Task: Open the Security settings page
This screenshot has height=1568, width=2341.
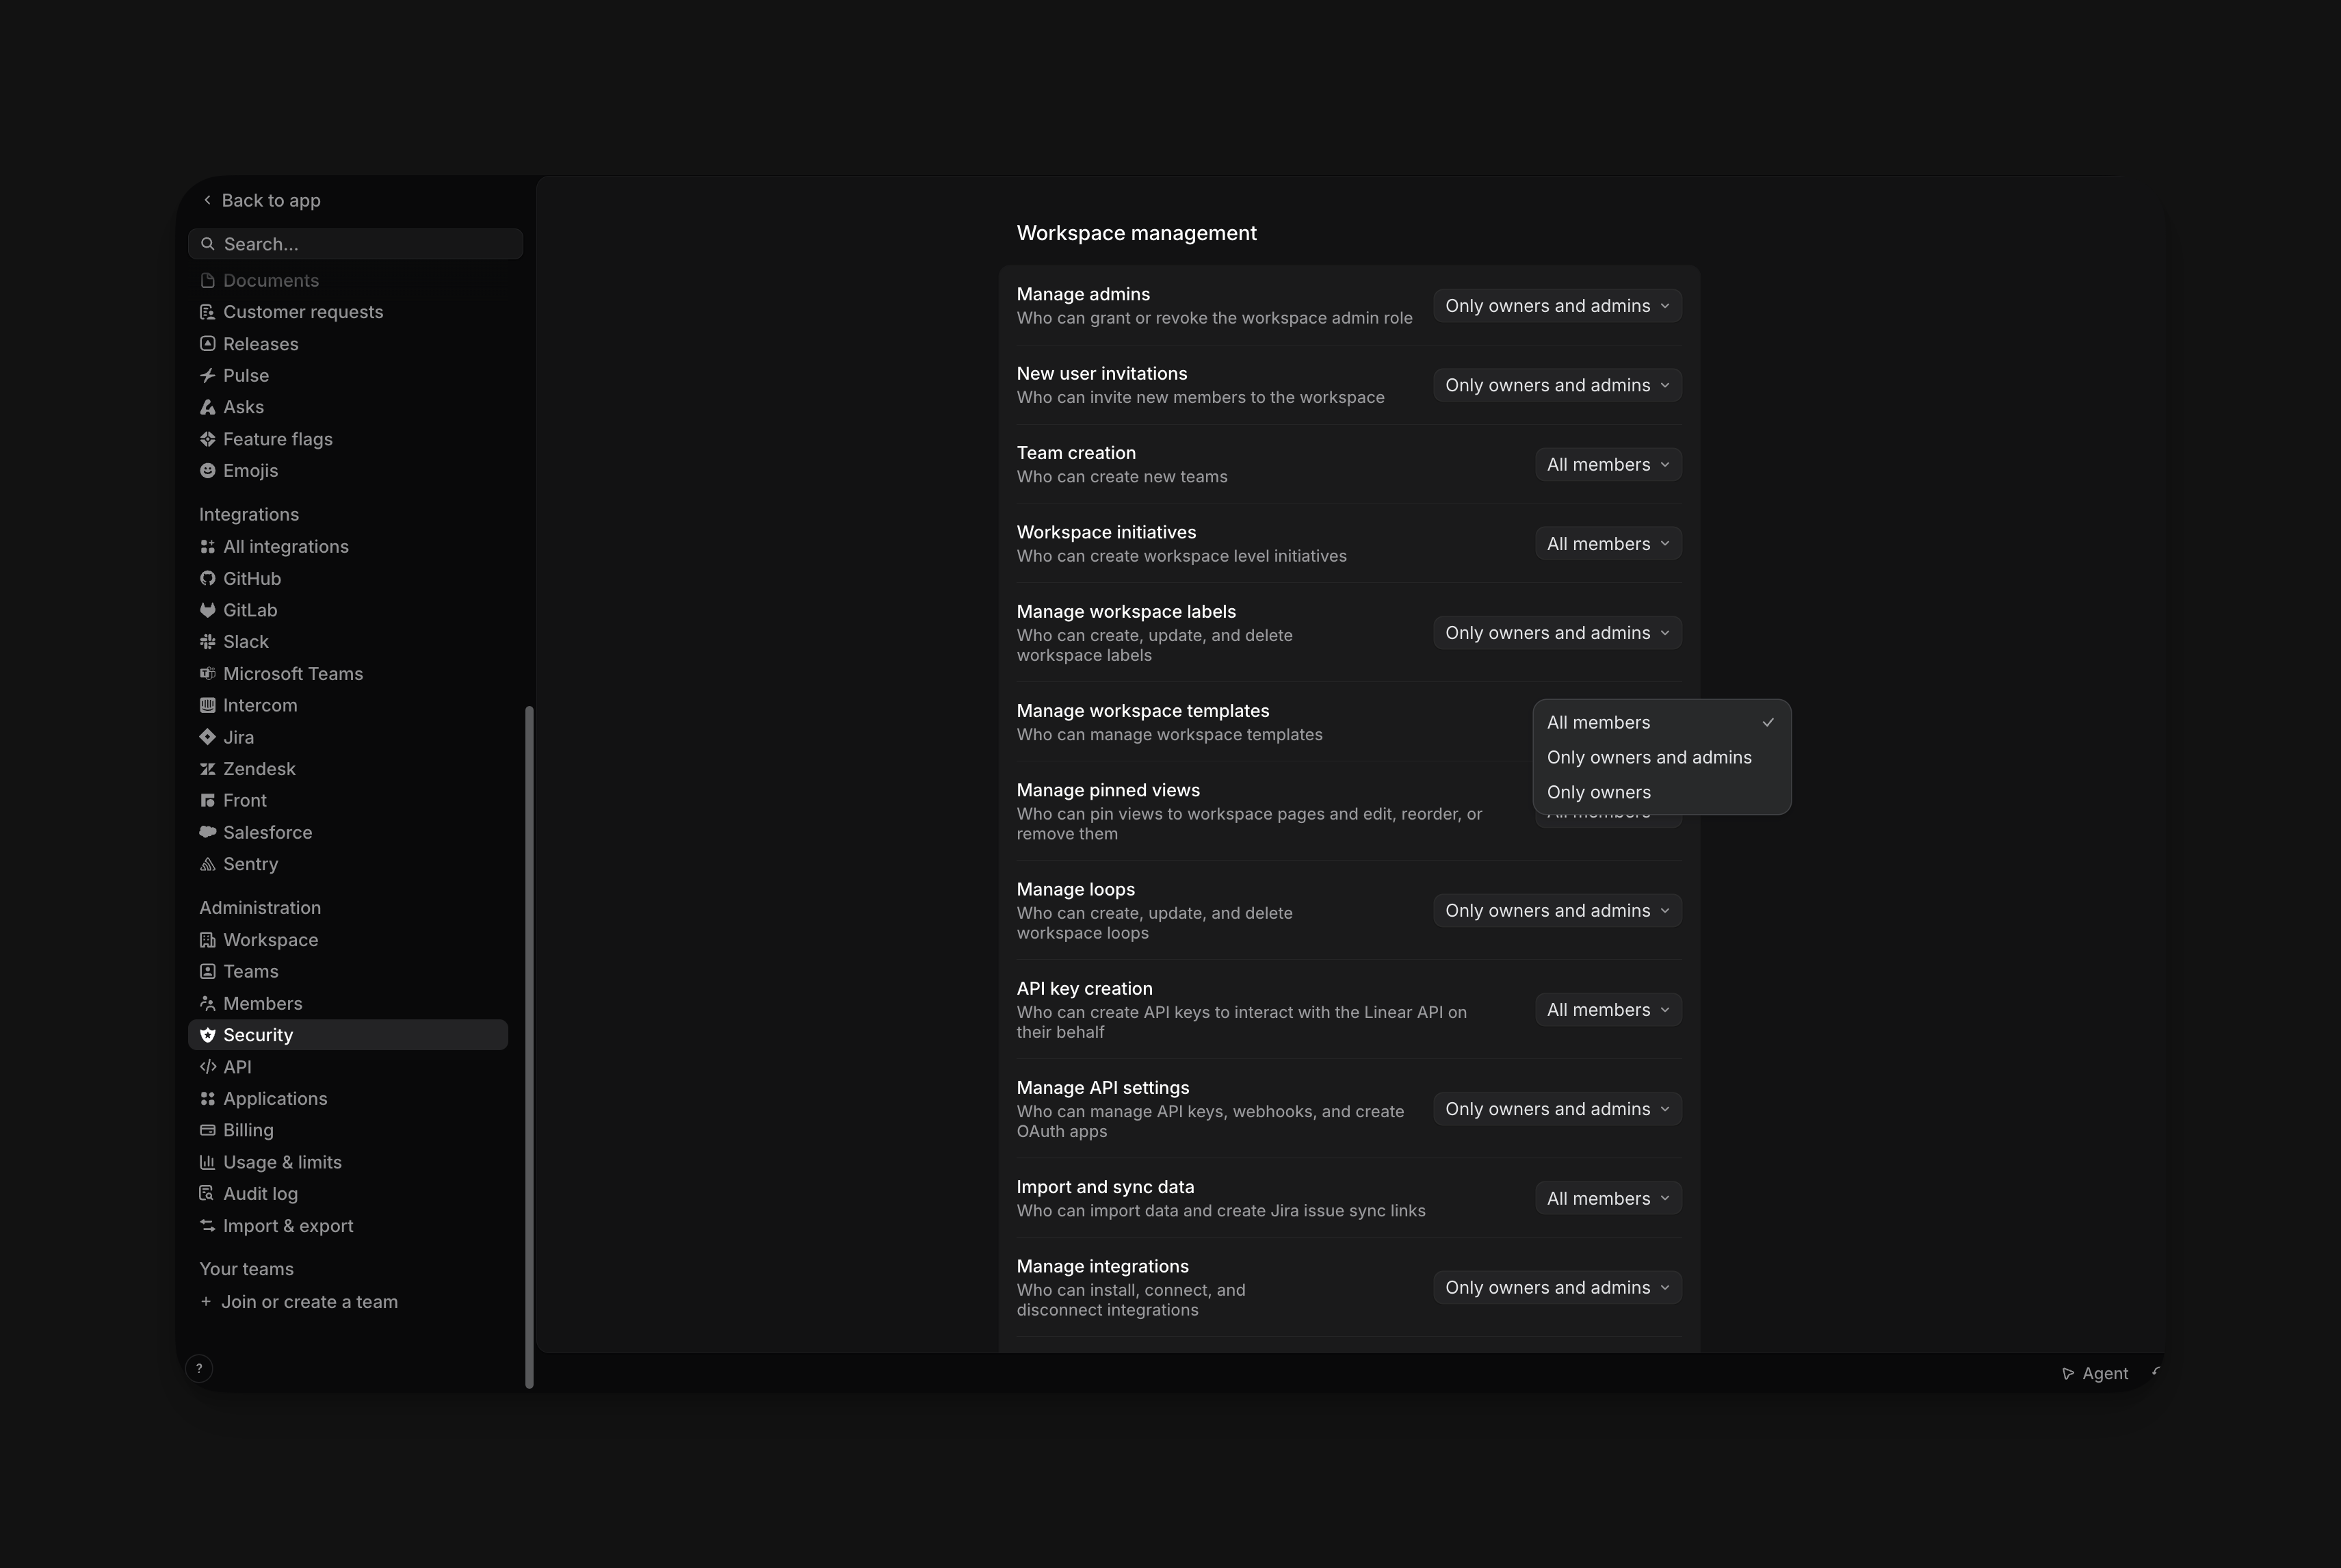Action: click(348, 1035)
